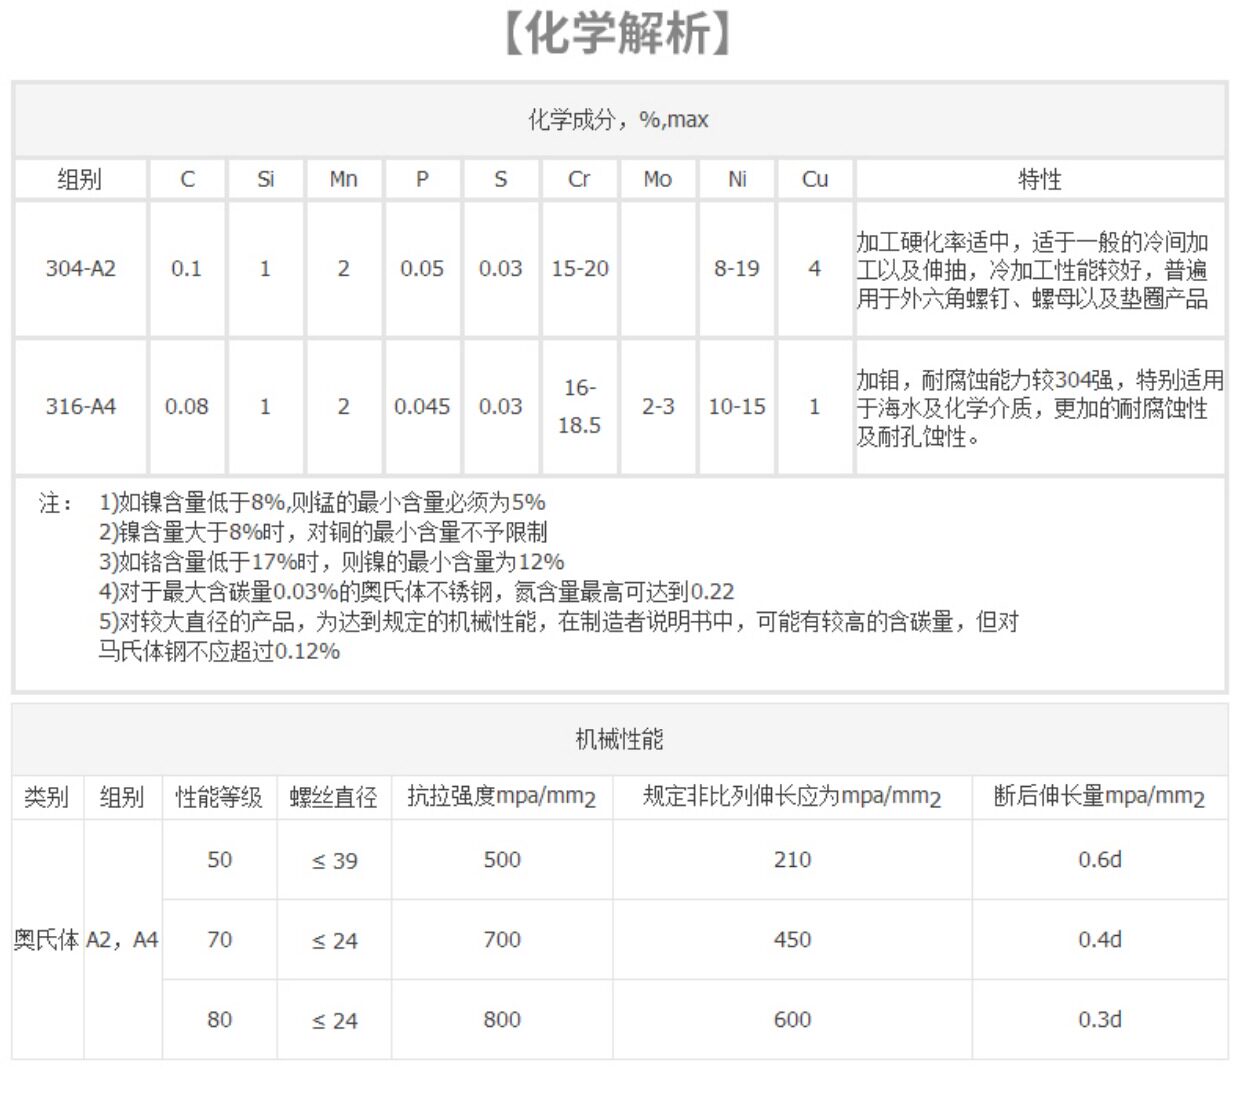Click the 螺丝直径 column header
This screenshot has height=1104, width=1240.
(333, 797)
